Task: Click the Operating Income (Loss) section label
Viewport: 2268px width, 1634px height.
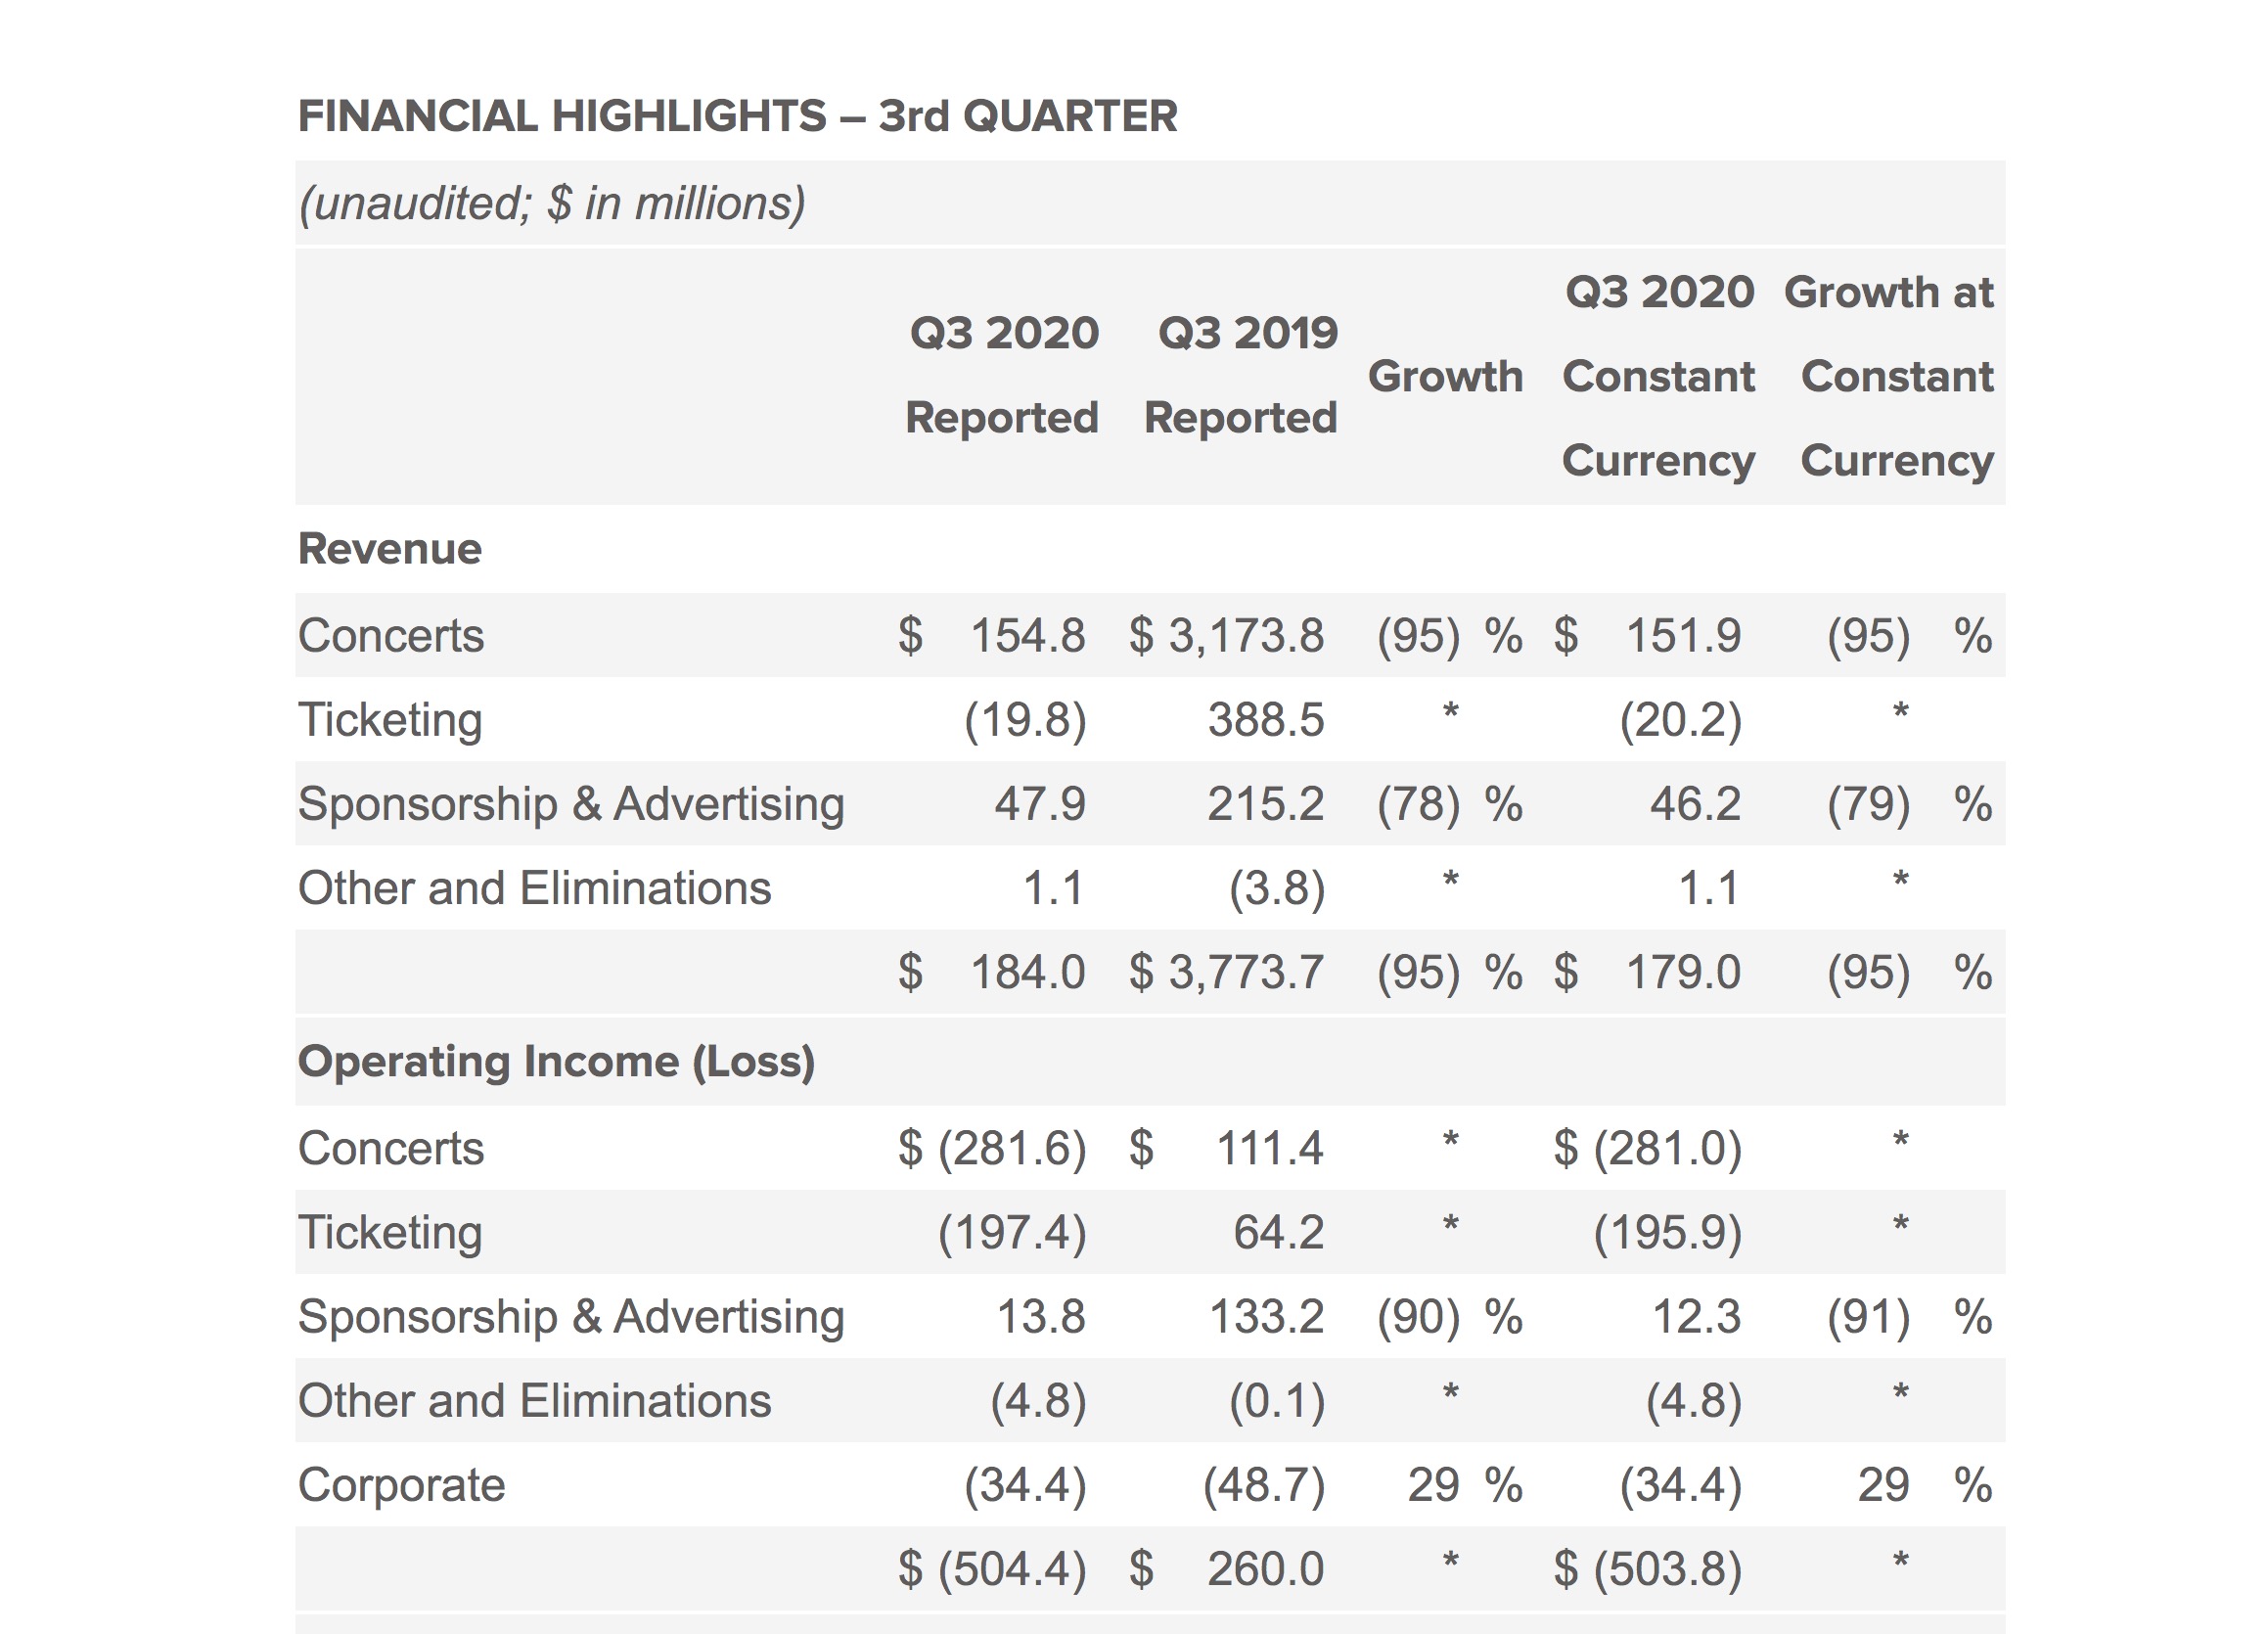Action: (556, 1061)
